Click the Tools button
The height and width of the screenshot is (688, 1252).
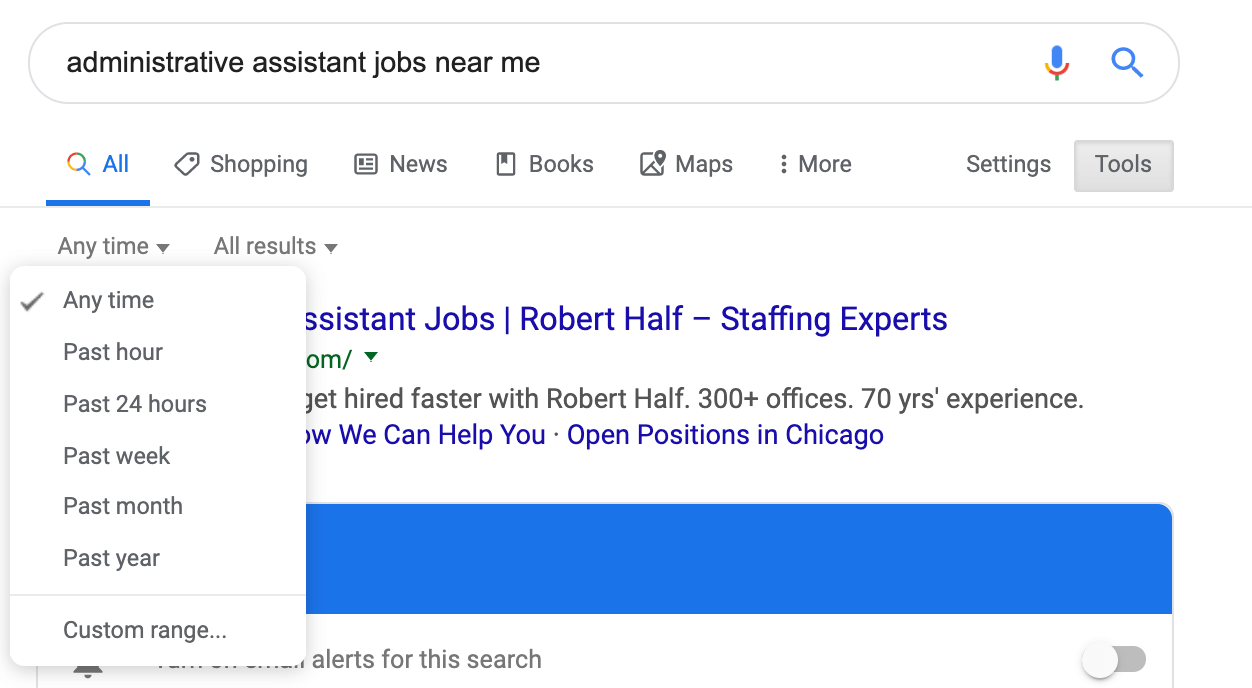[1123, 165]
